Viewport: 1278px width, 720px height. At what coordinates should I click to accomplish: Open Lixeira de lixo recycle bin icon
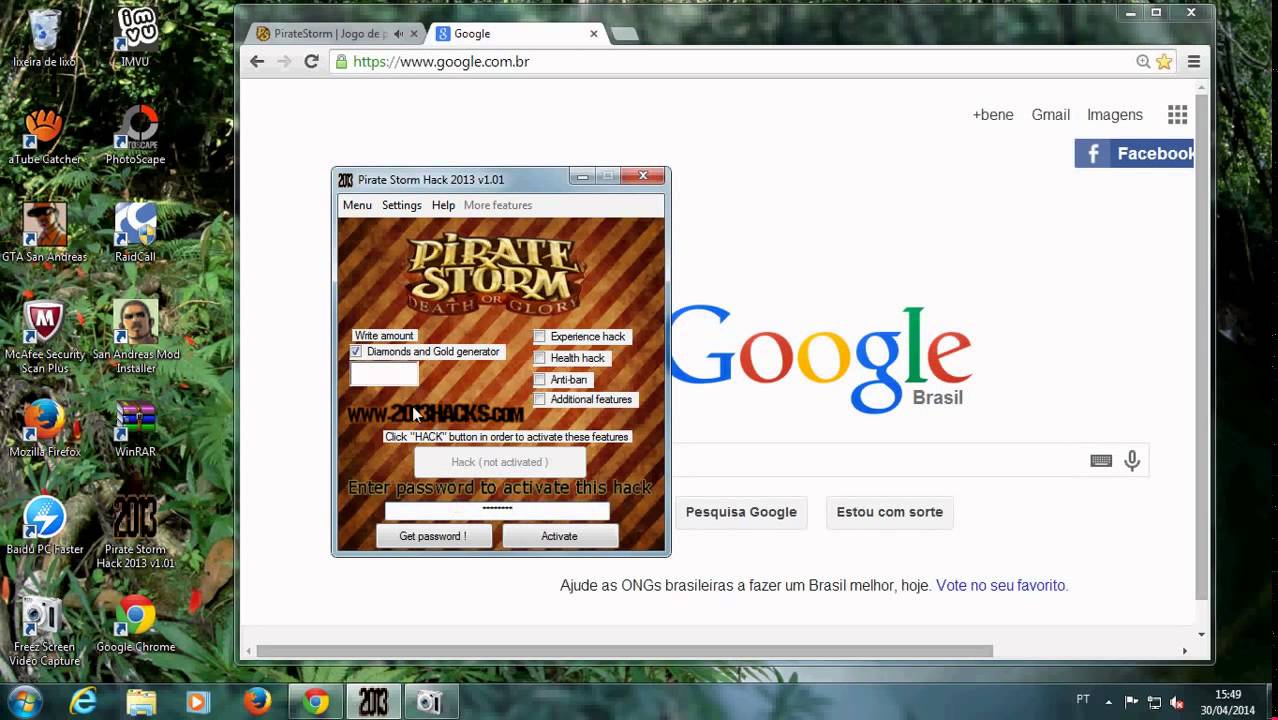tap(44, 38)
